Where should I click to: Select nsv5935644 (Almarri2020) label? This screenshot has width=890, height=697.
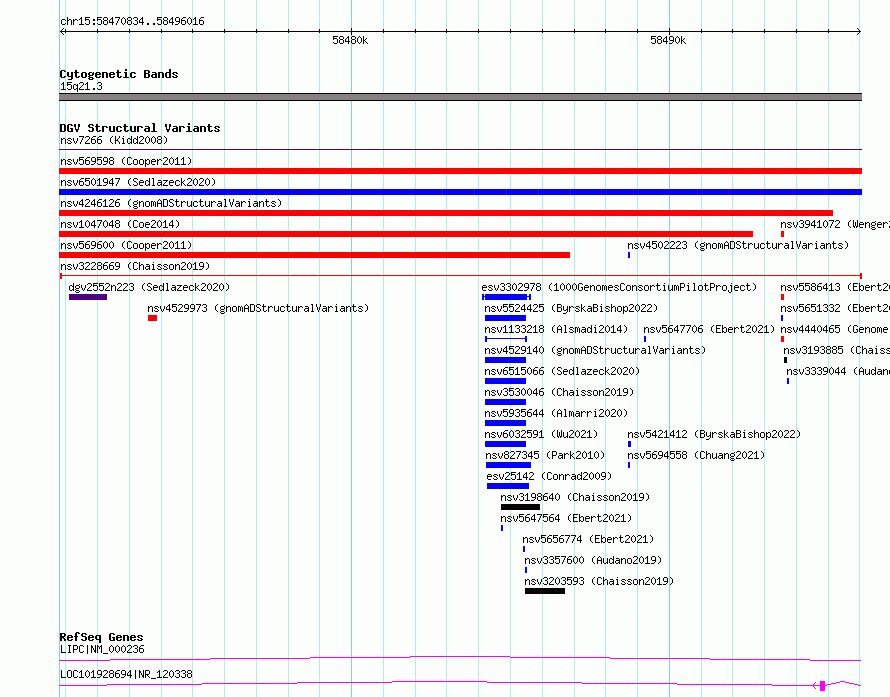[556, 413]
